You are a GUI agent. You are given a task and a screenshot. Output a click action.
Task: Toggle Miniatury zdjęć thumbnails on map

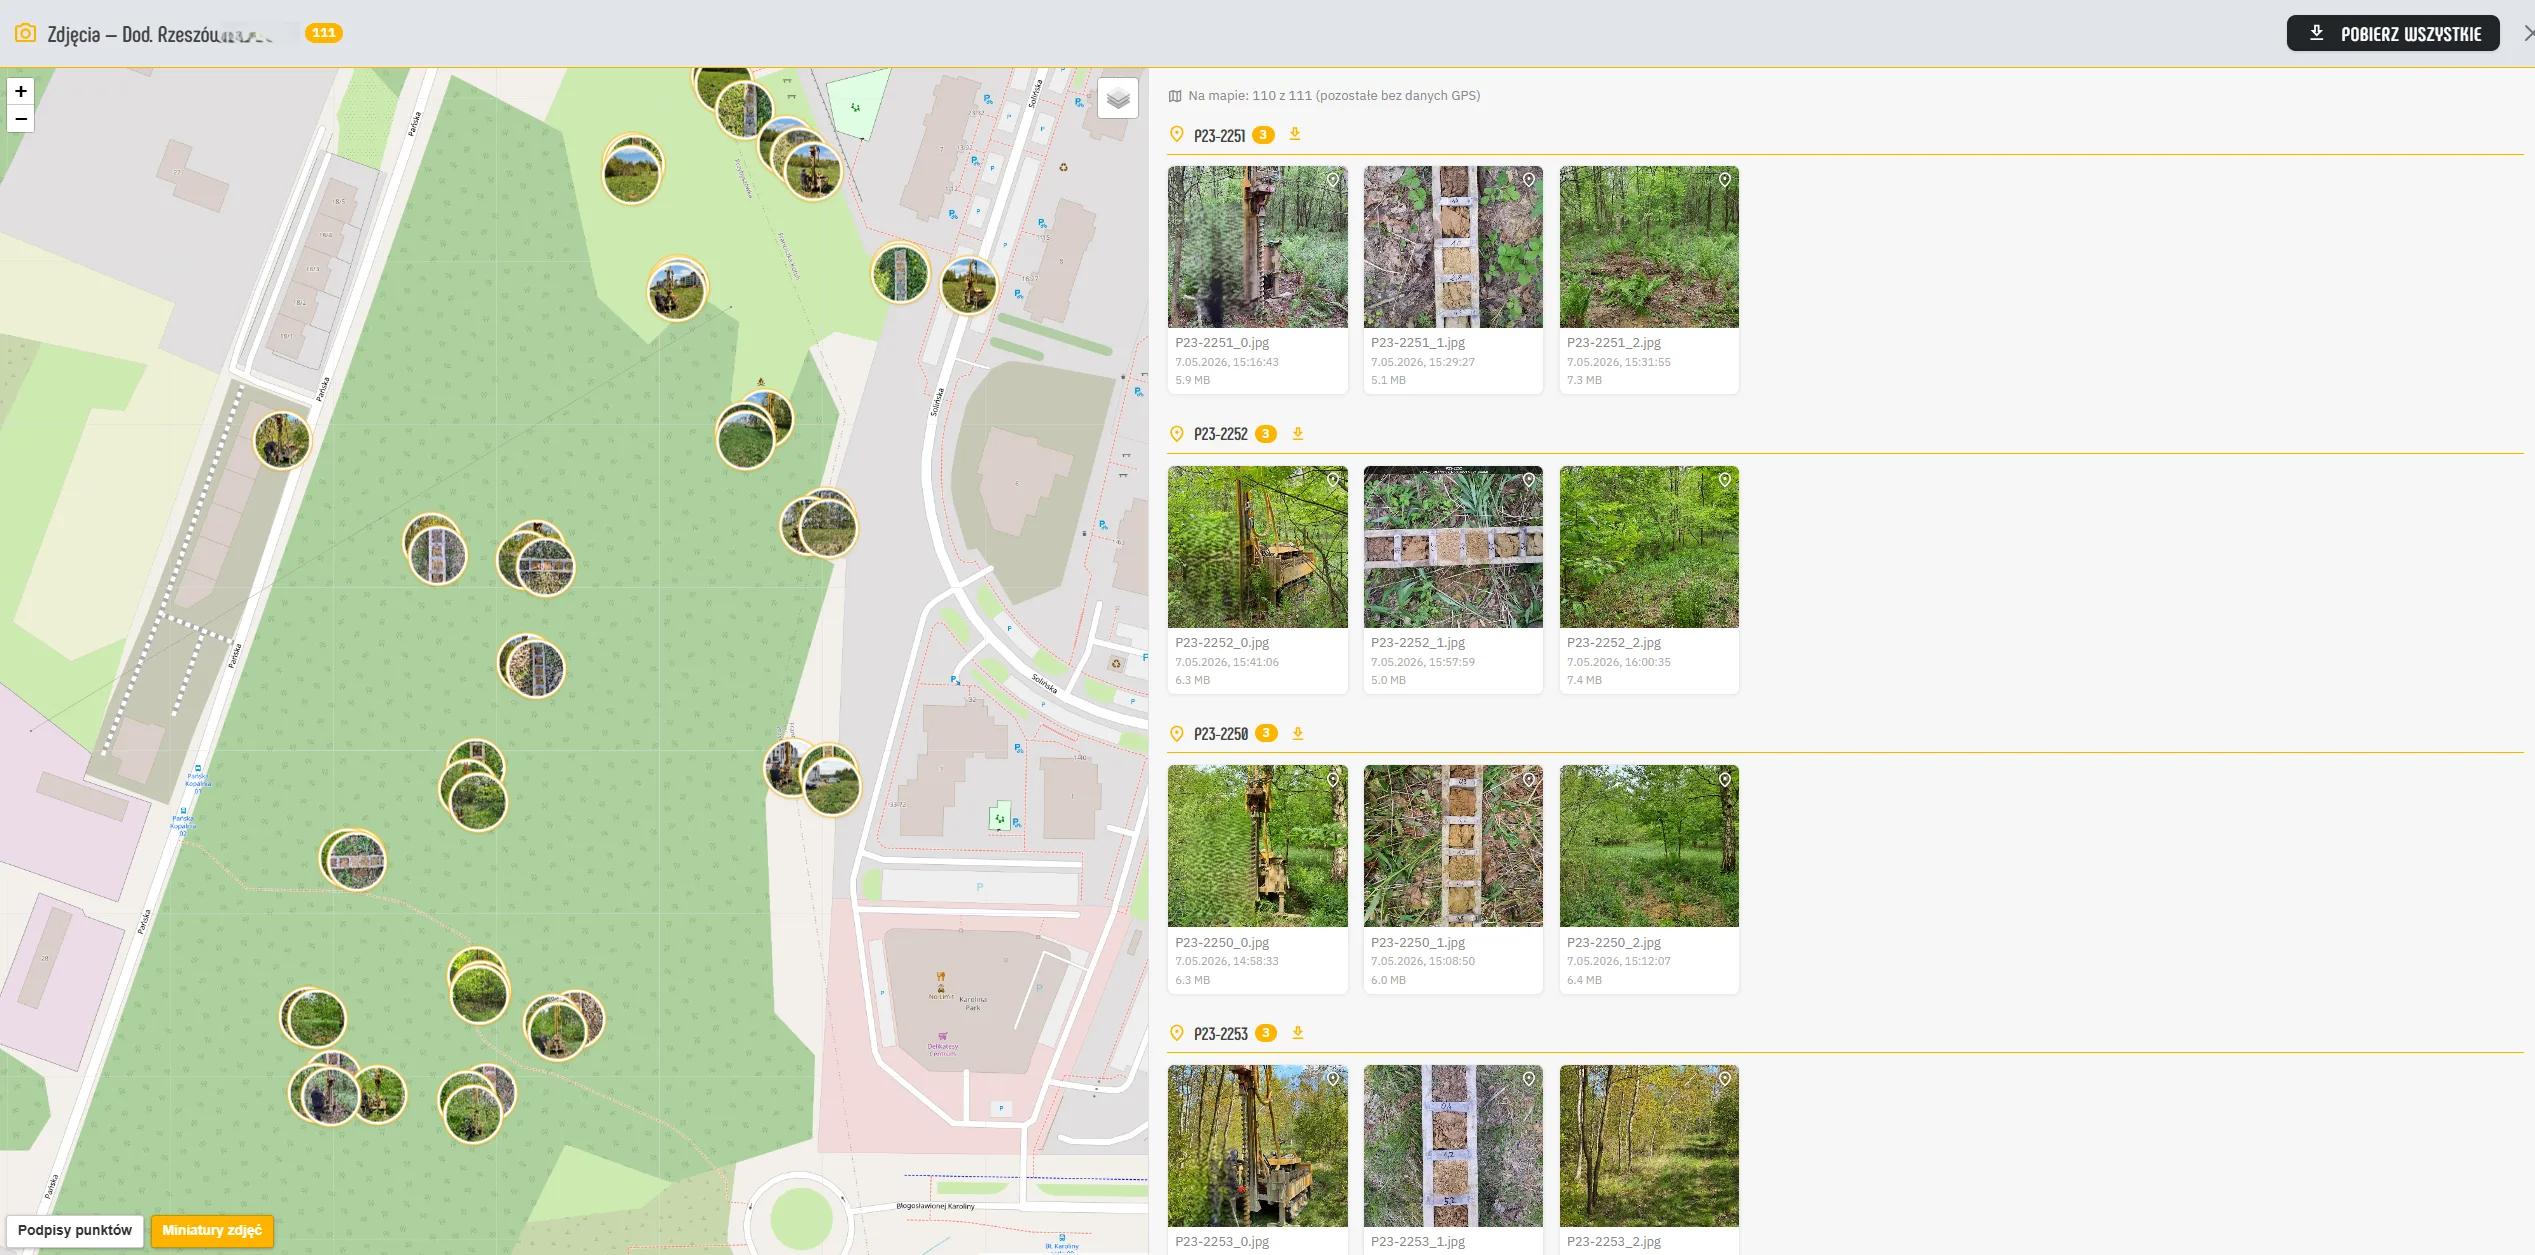(212, 1230)
